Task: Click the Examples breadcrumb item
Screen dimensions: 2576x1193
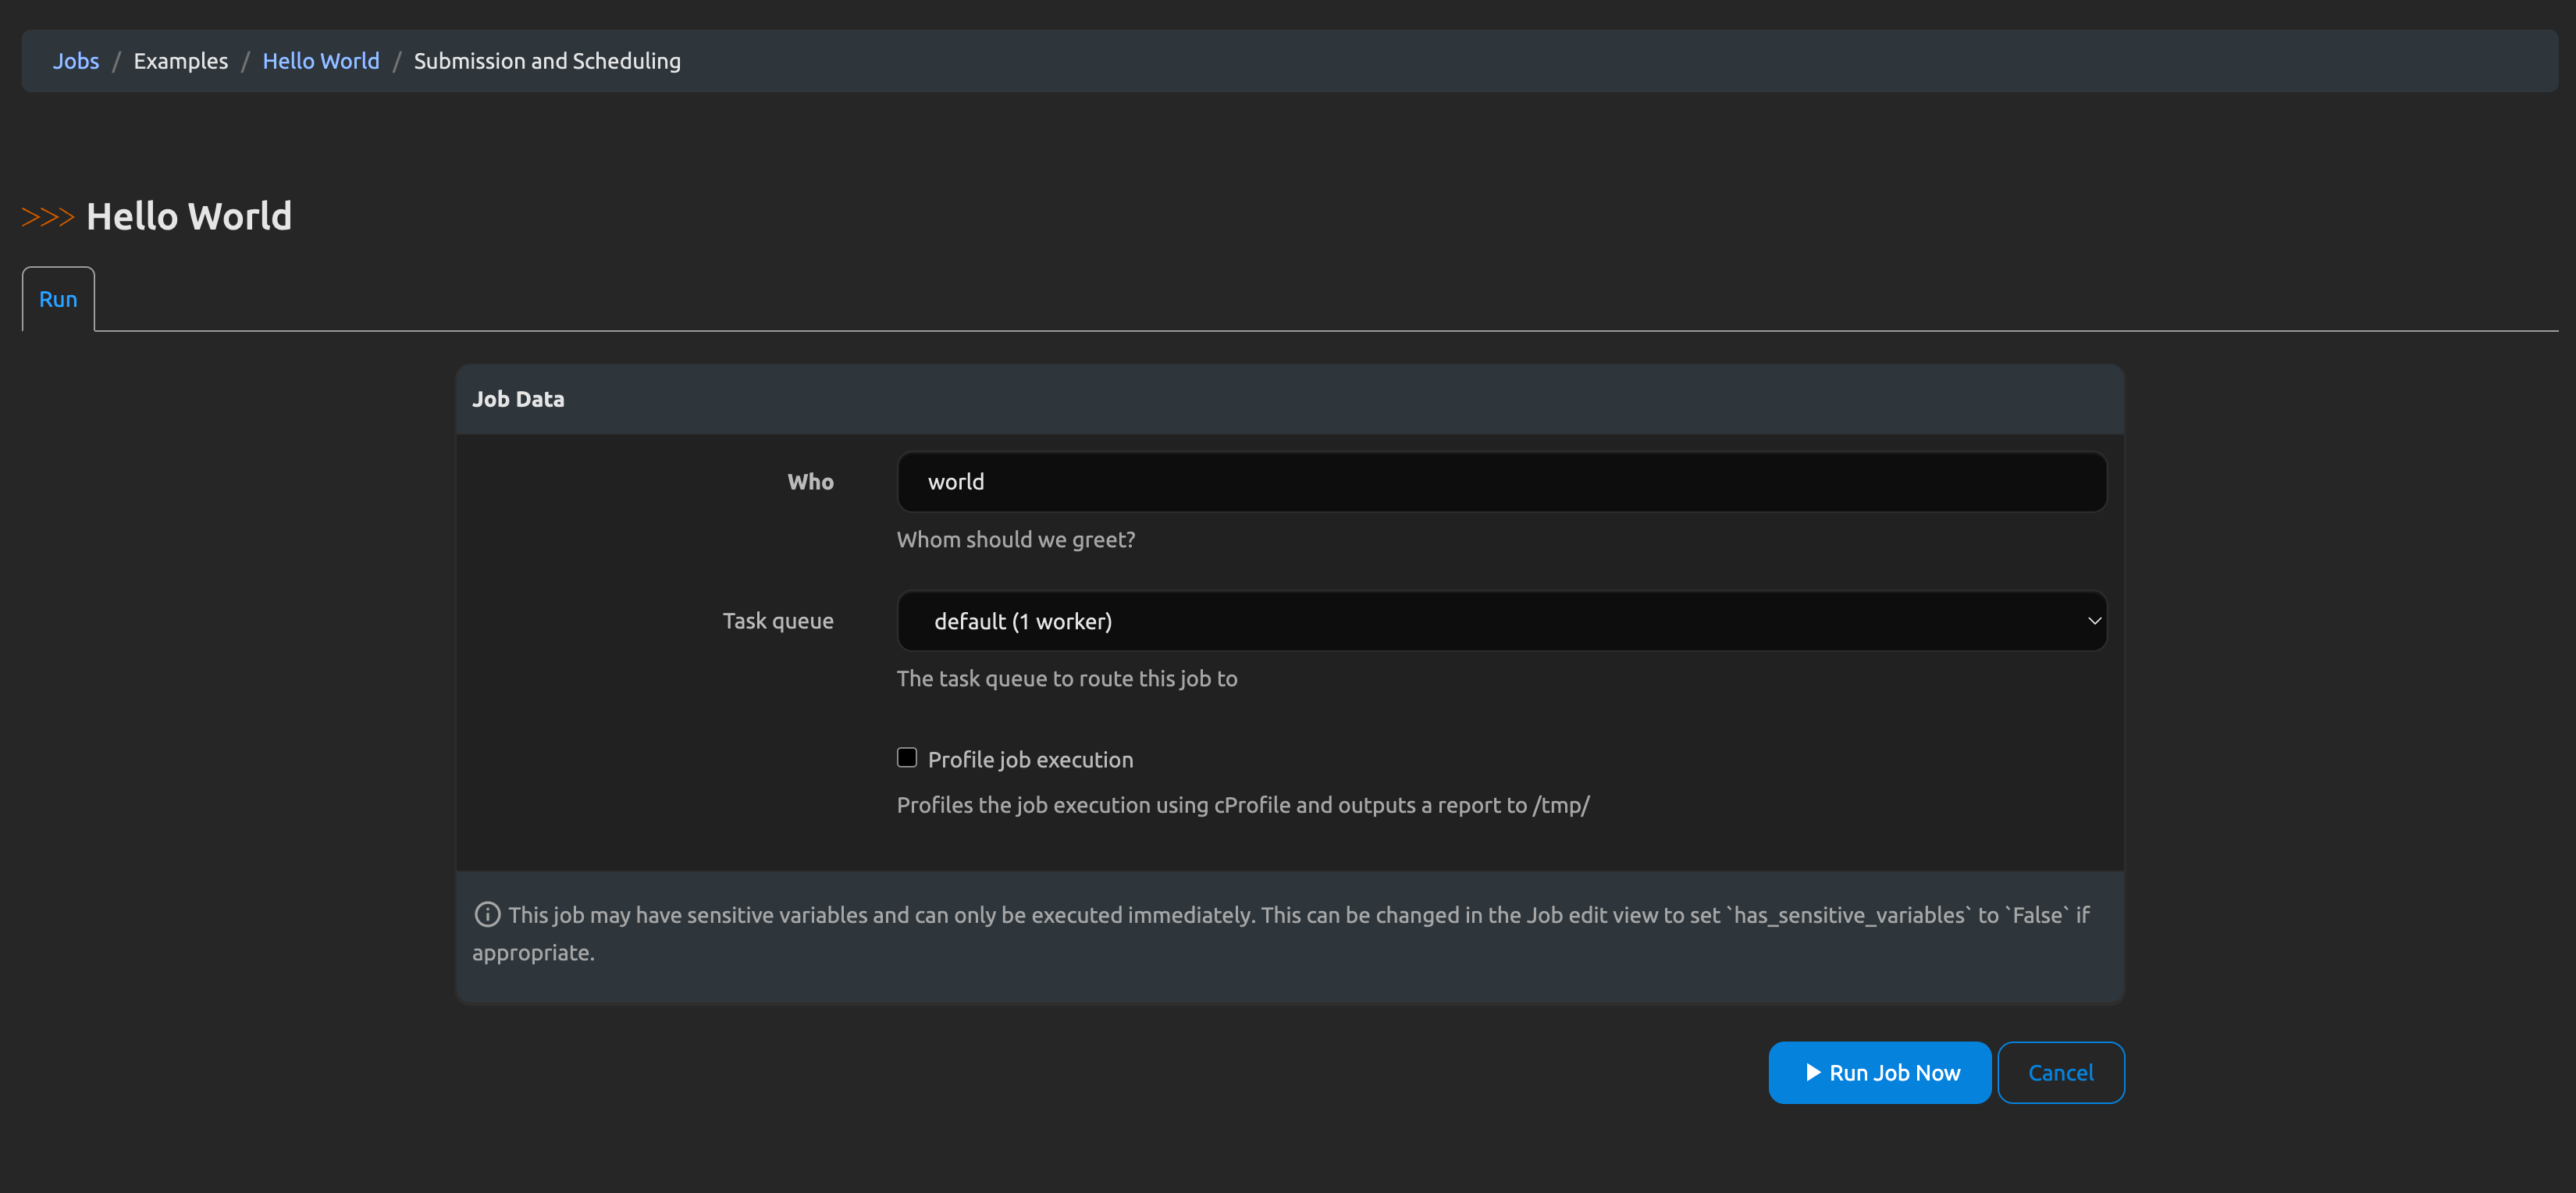Action: point(181,61)
